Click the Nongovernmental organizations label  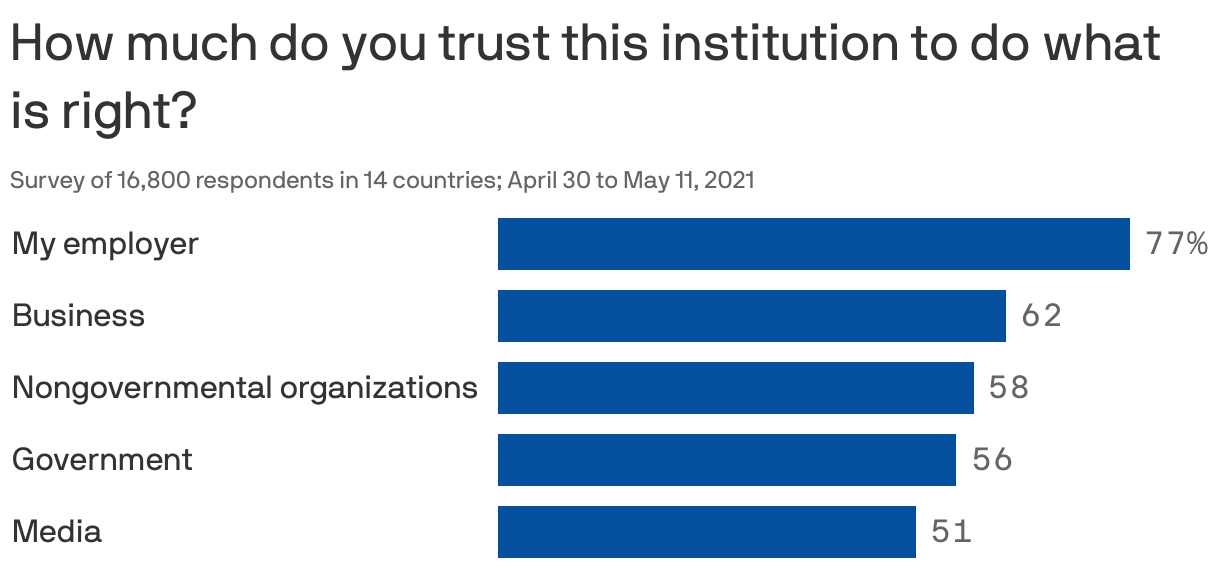point(245,388)
